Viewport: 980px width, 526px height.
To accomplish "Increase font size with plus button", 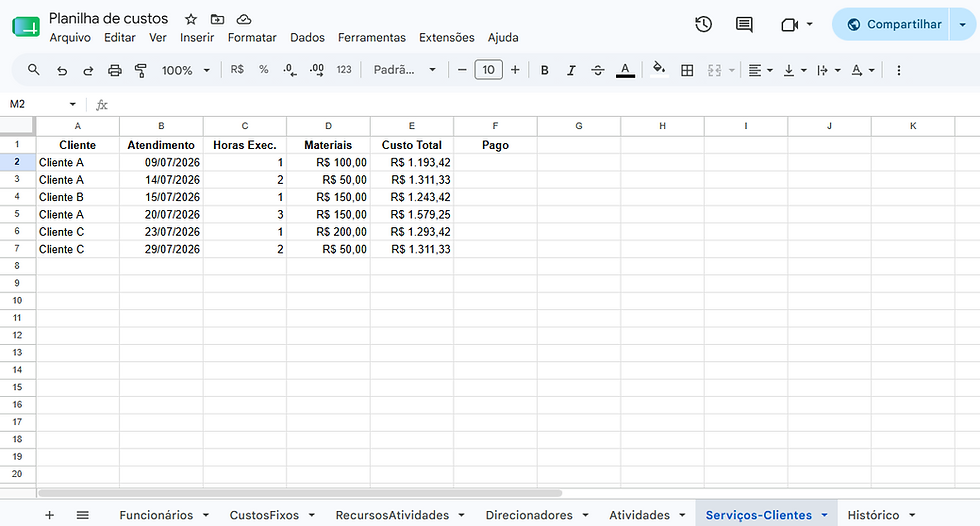I will click(515, 70).
